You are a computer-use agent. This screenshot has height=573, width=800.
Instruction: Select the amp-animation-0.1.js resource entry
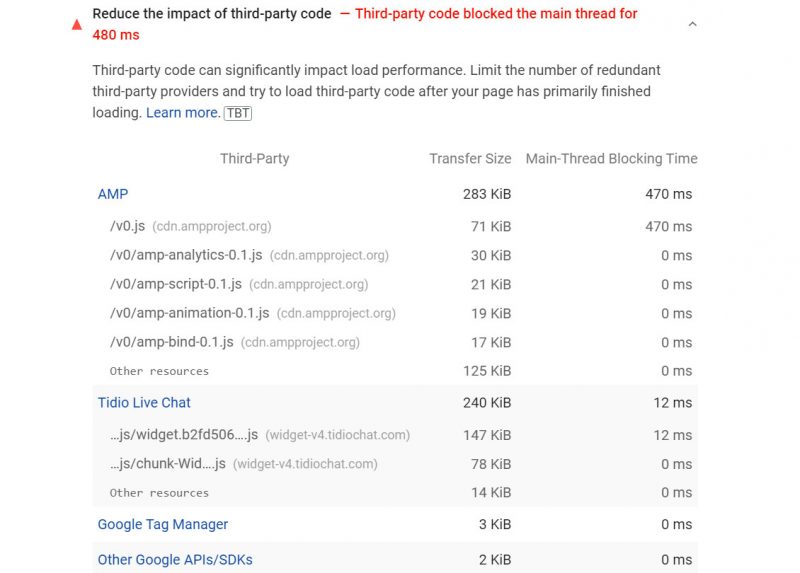click(x=190, y=314)
